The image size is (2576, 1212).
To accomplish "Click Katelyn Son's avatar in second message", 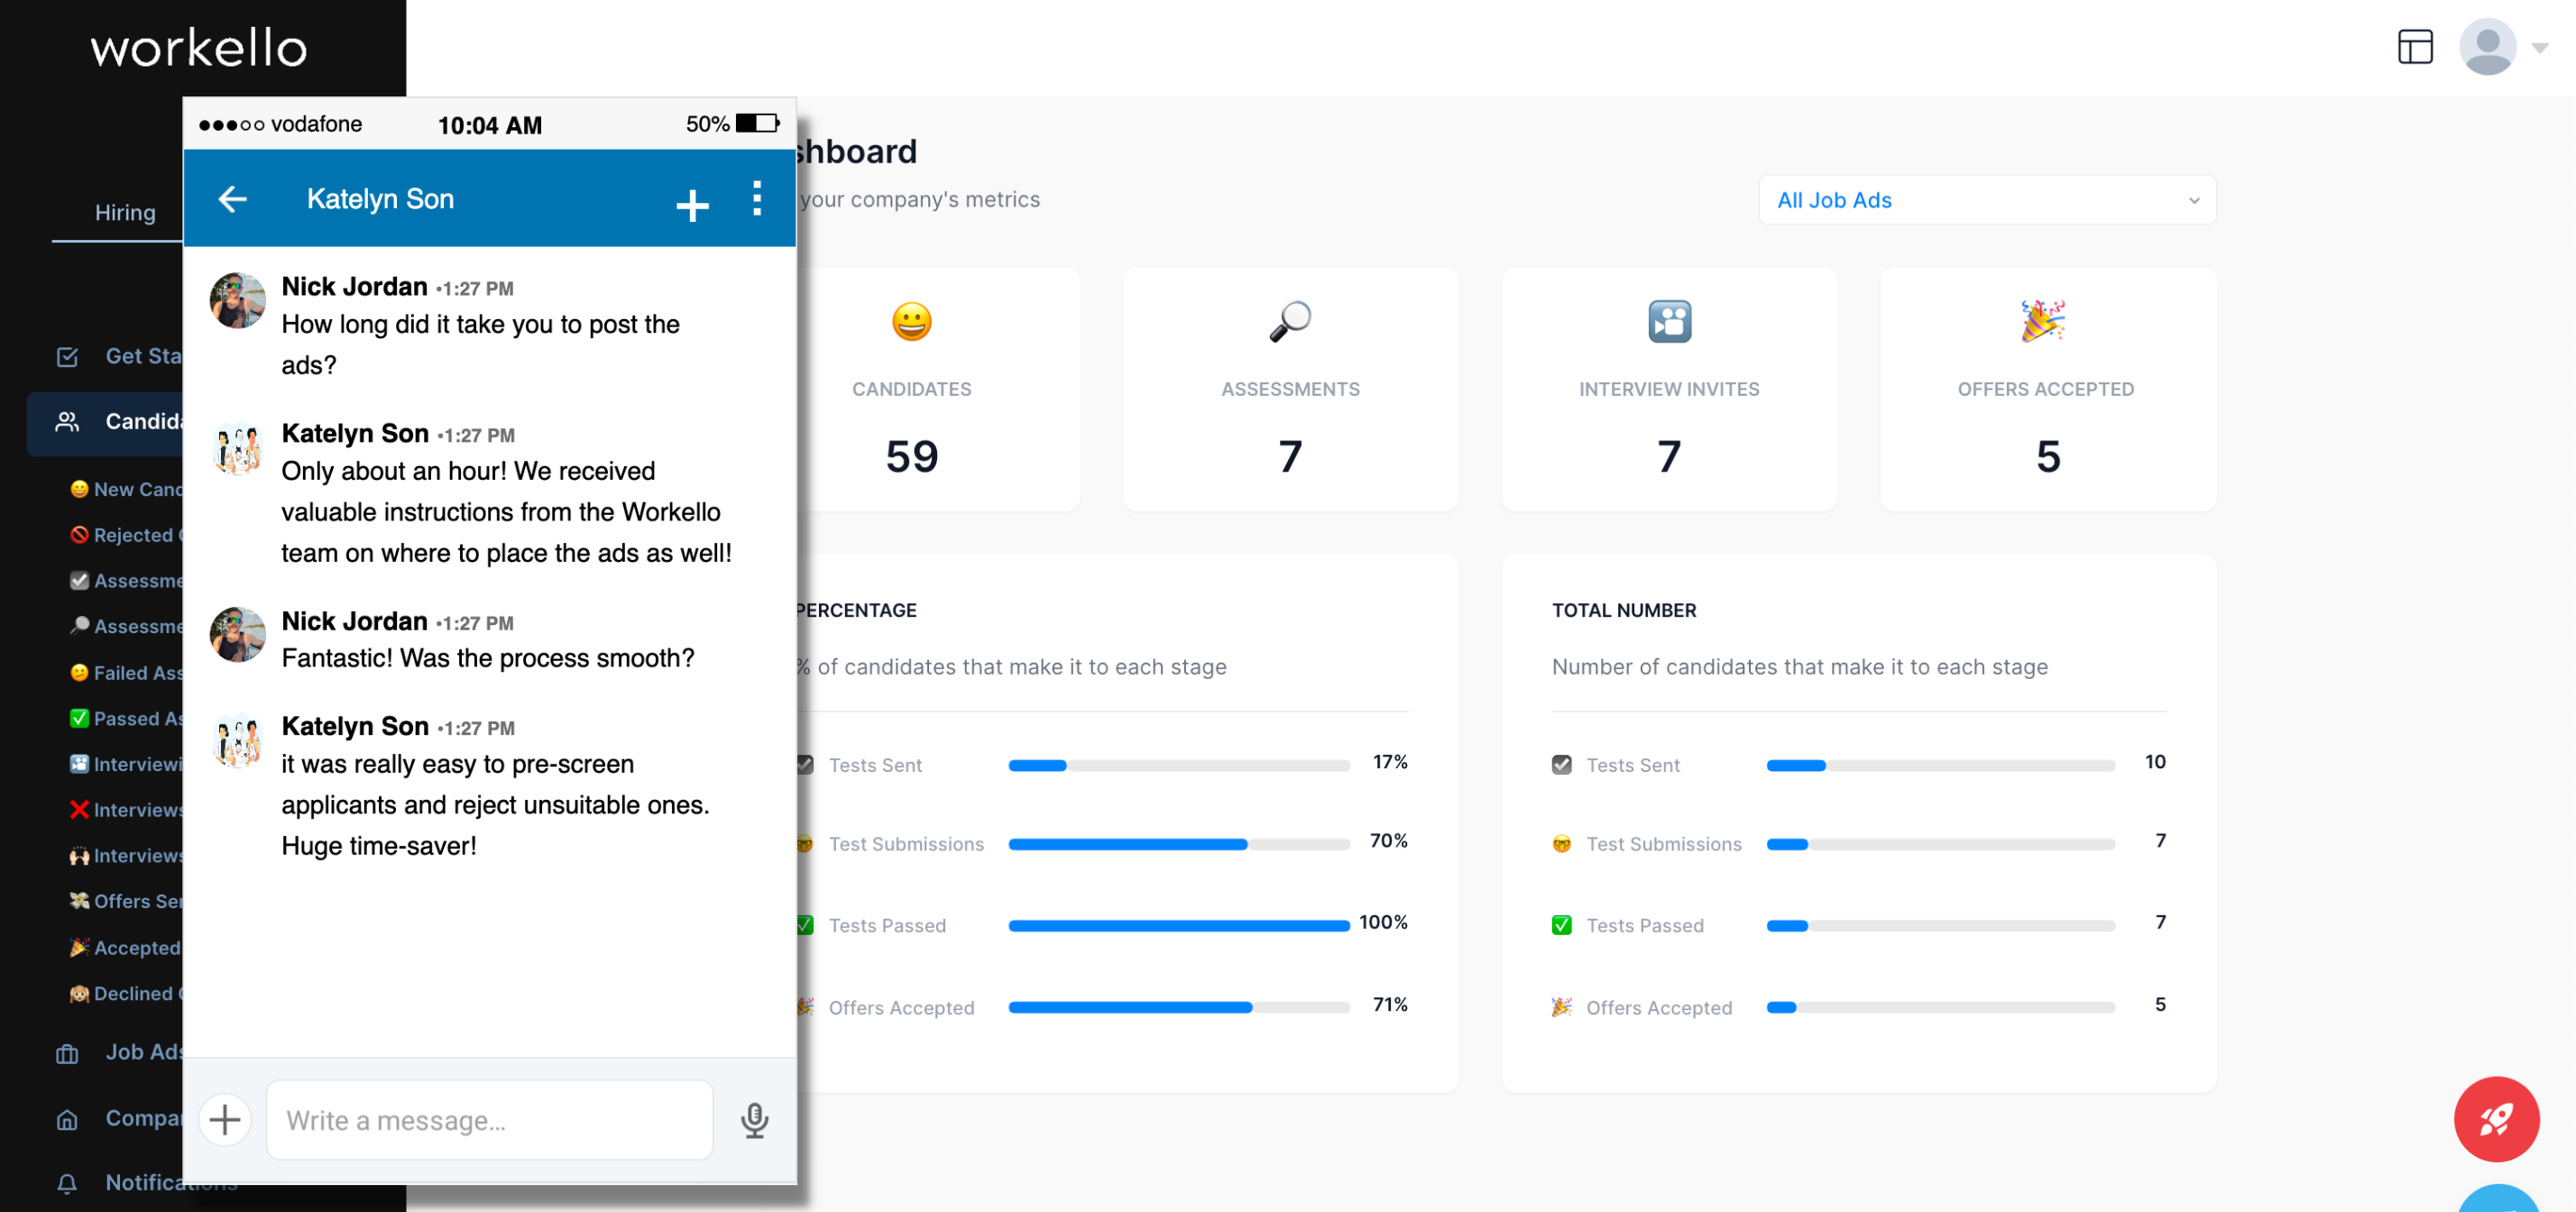I will (x=238, y=447).
